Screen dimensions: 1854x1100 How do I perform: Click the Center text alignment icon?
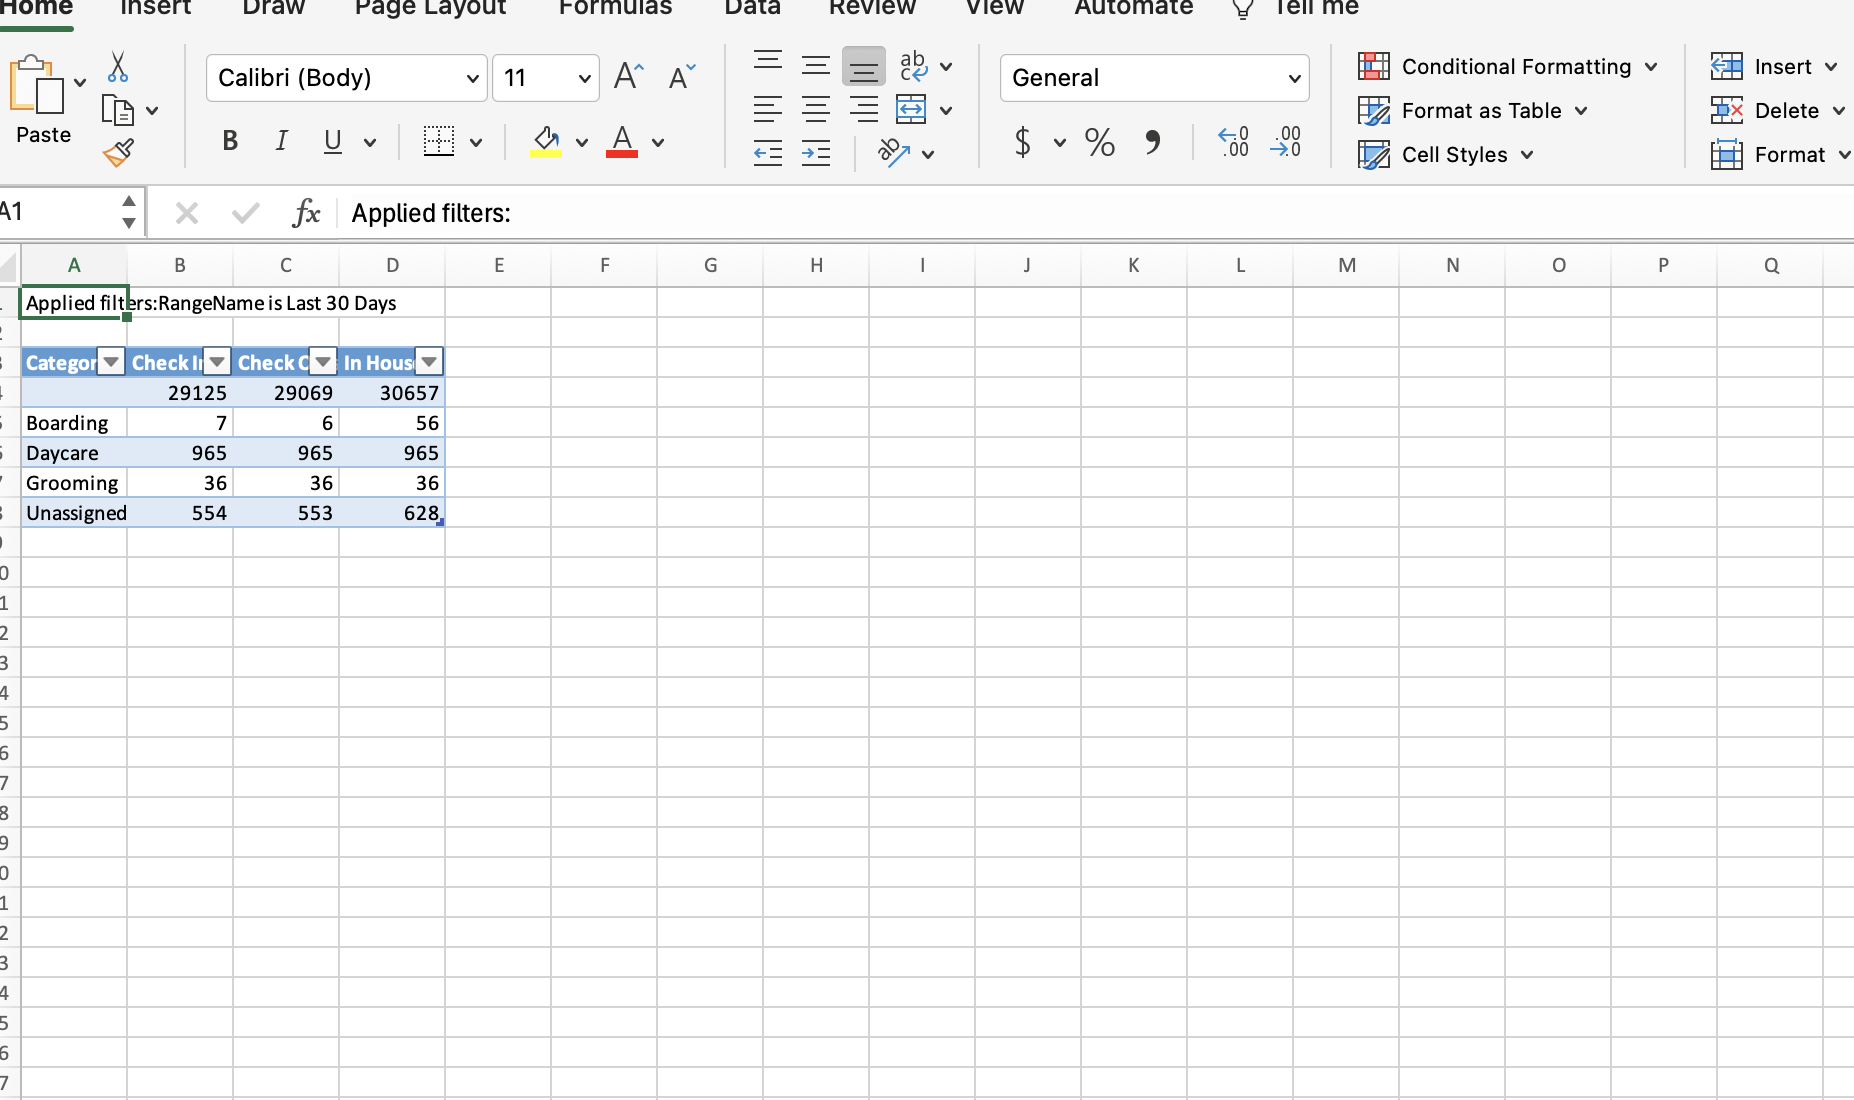tap(816, 110)
